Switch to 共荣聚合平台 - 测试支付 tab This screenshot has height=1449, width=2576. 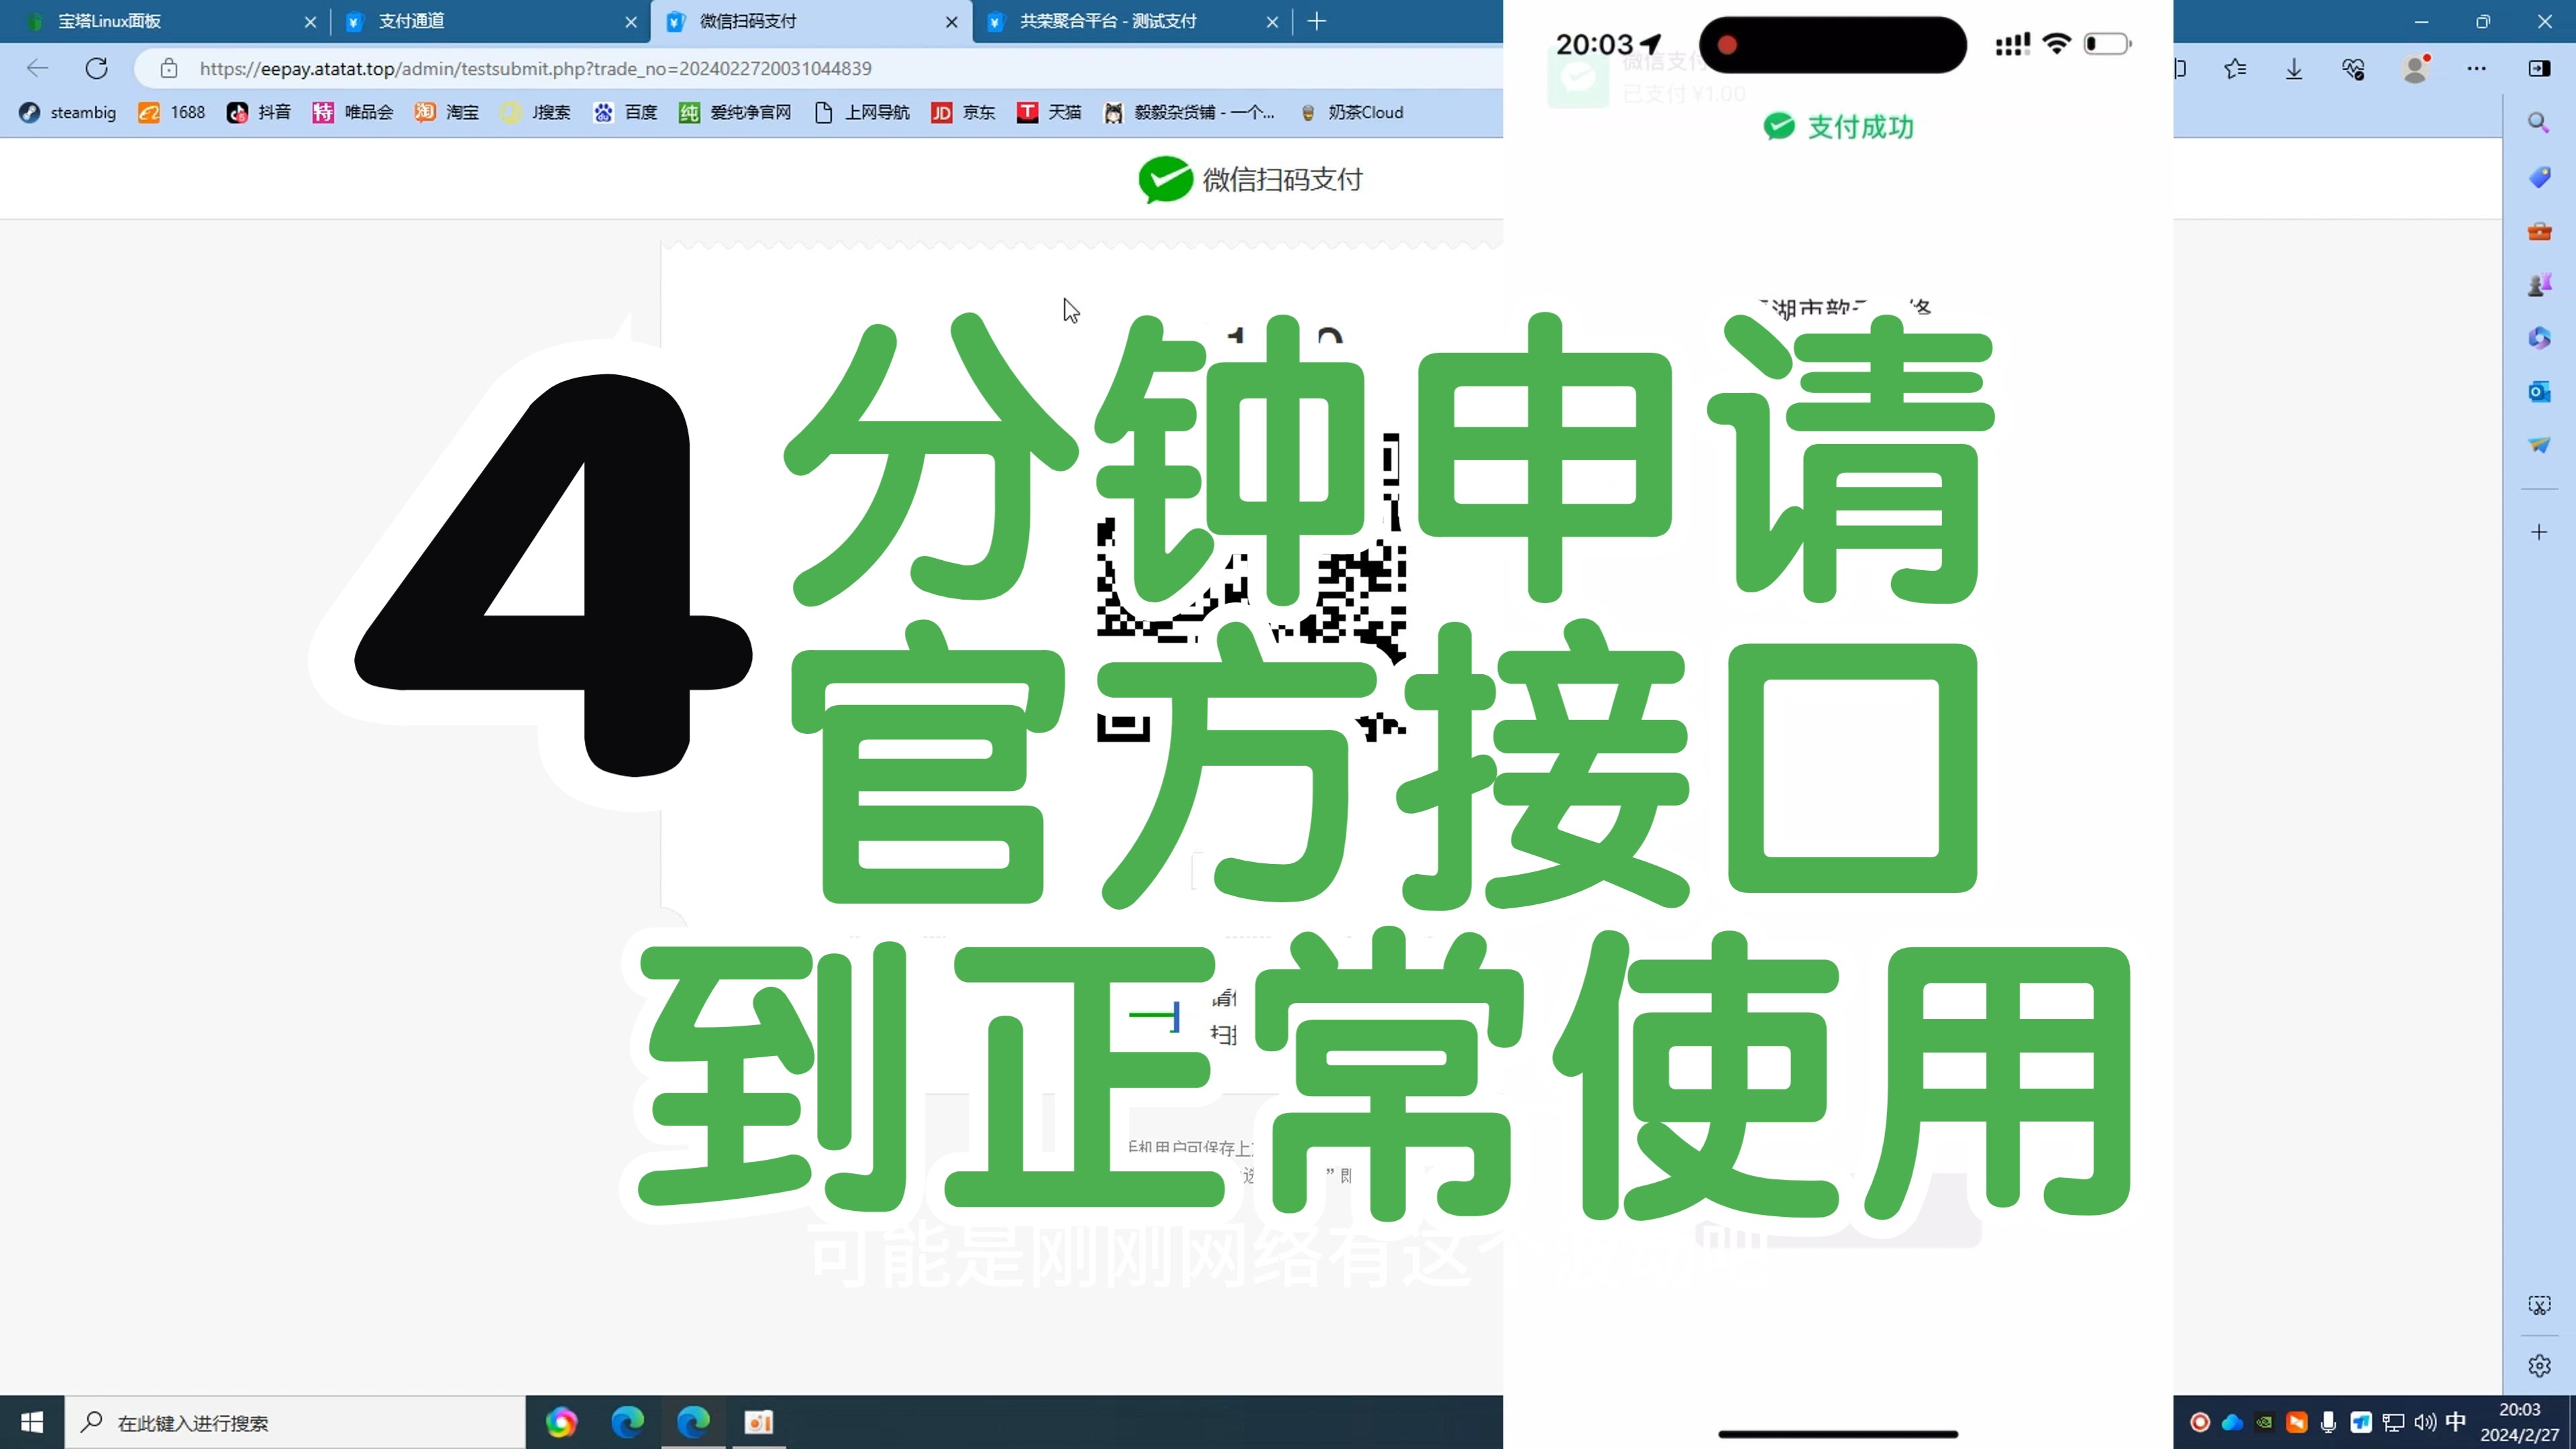point(1107,21)
